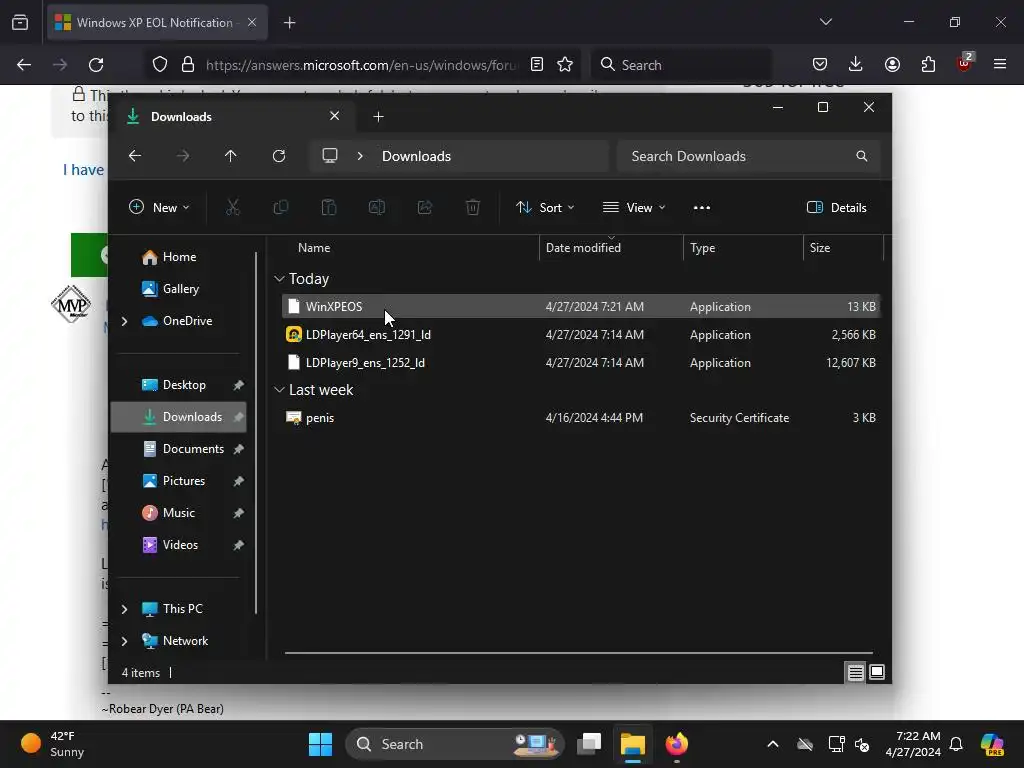The height and width of the screenshot is (768, 1024).
Task: Select the Downloads tab in Explorer
Action: (232, 116)
